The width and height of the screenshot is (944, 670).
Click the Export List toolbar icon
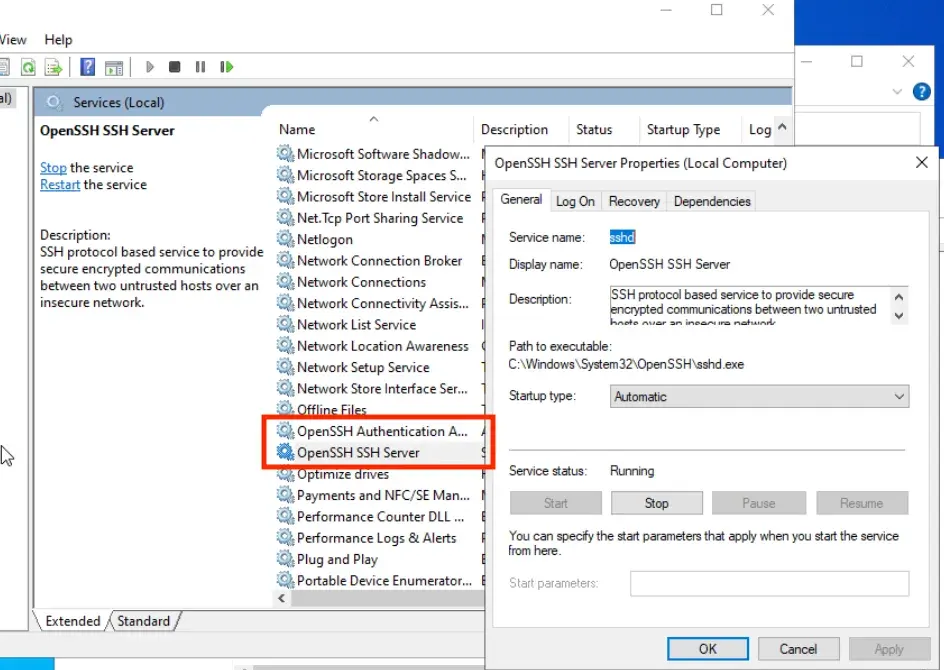54,67
